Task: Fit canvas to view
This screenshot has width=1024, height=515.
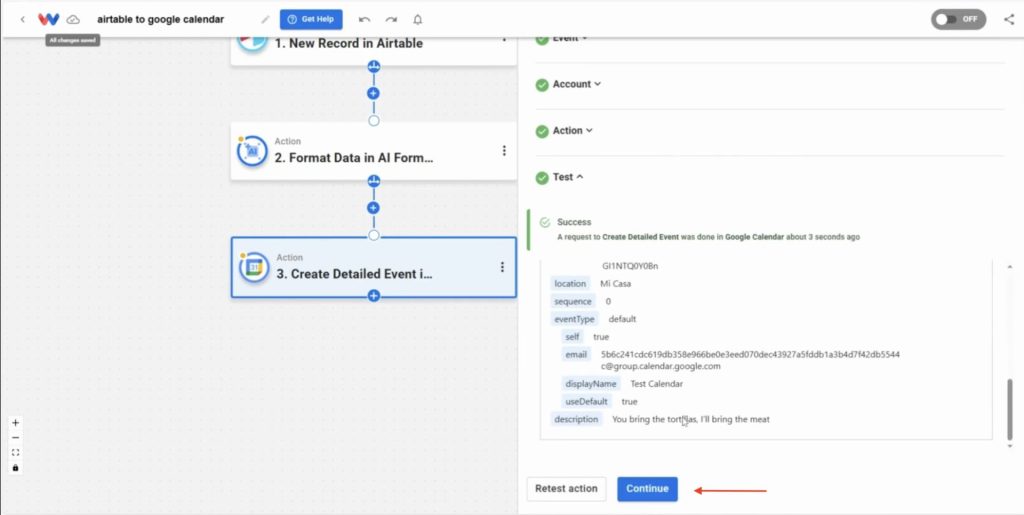Action: pyautogui.click(x=16, y=453)
